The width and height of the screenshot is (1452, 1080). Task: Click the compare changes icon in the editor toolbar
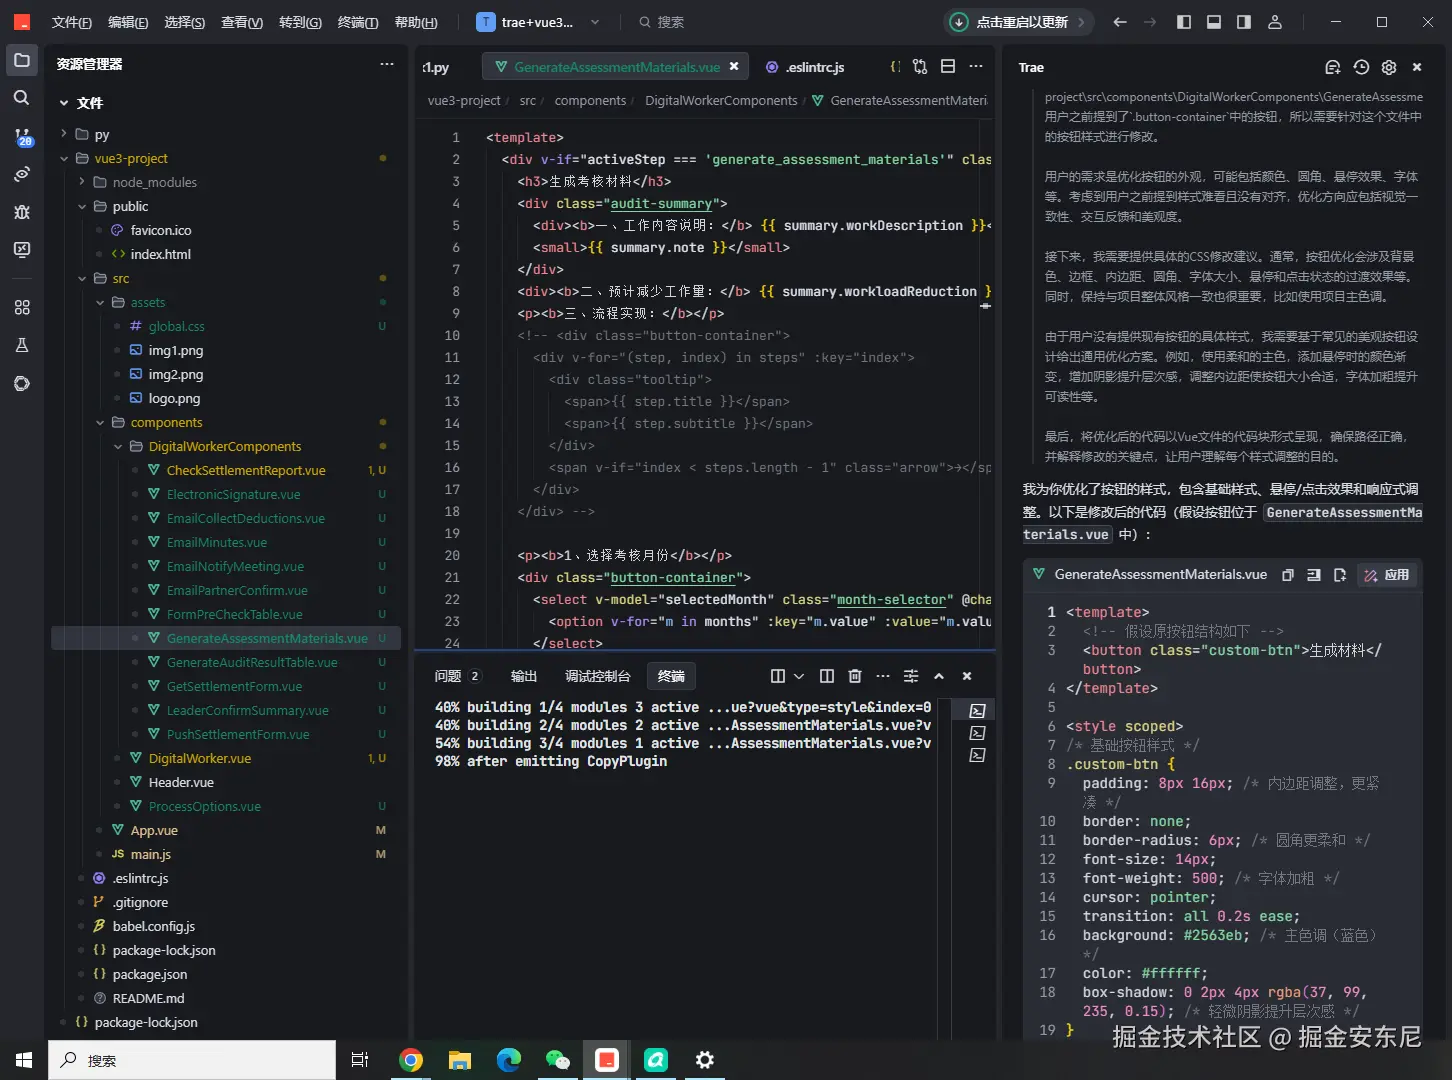click(x=920, y=67)
